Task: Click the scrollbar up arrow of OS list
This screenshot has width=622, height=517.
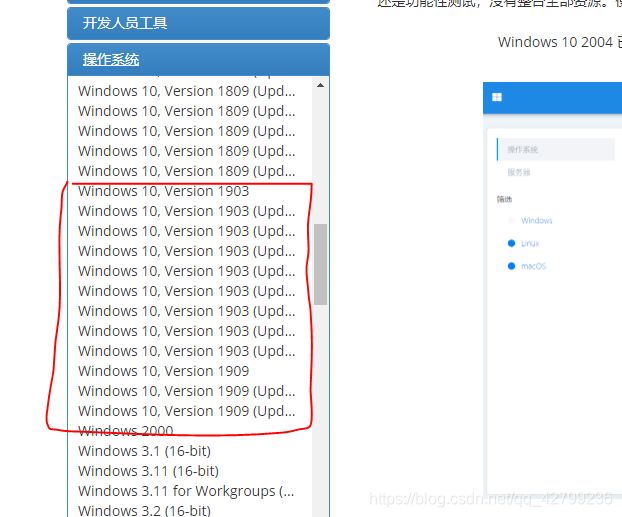Action: [x=321, y=85]
